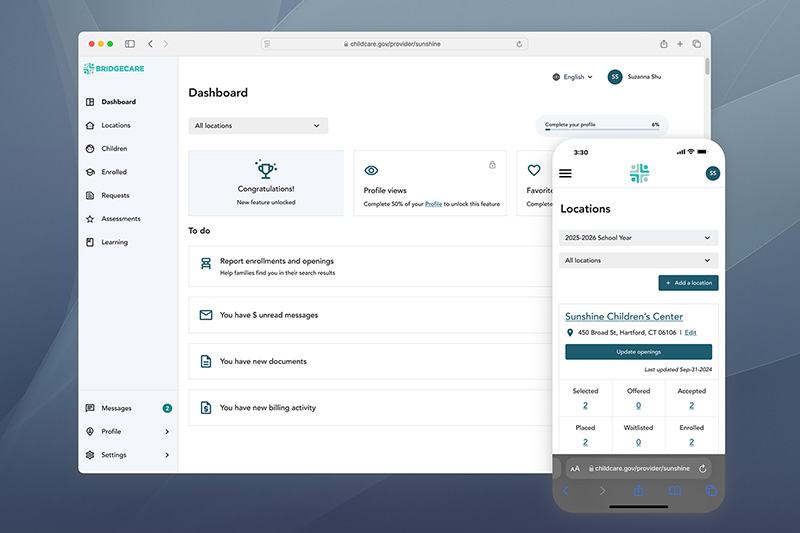
Task: Click the BridgeCare logo in sidebar
Action: [112, 69]
